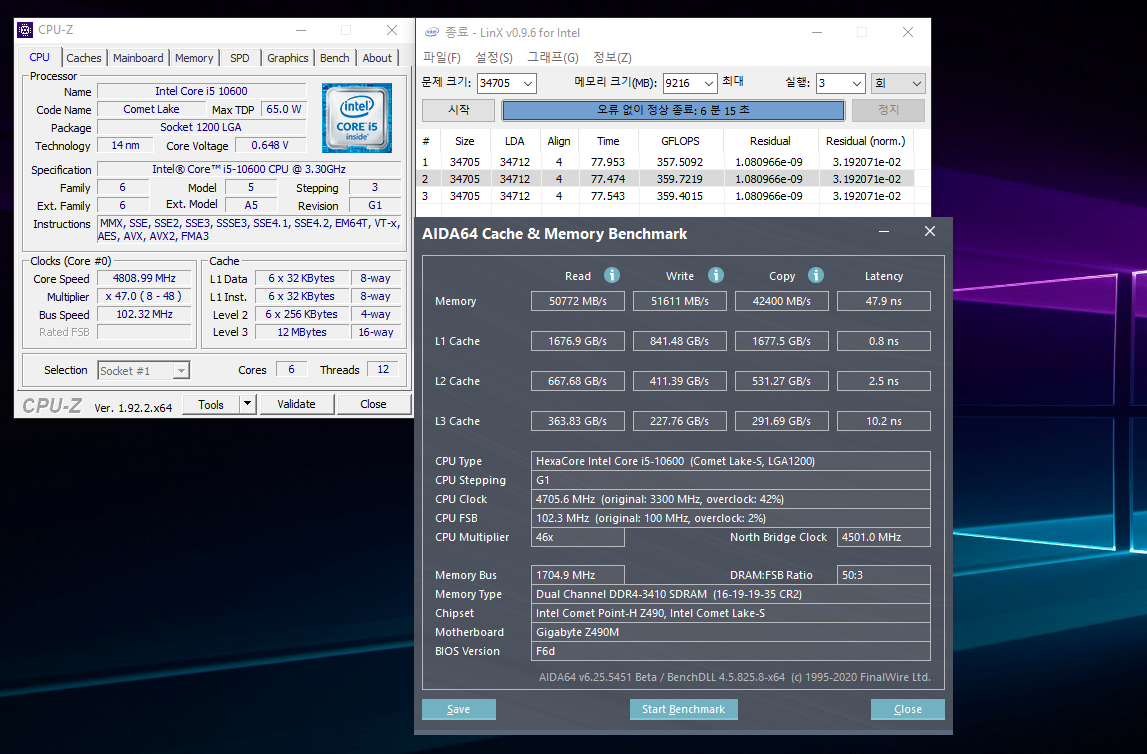
Task: Click the CPU-Z app icon in title bar
Action: point(25,30)
